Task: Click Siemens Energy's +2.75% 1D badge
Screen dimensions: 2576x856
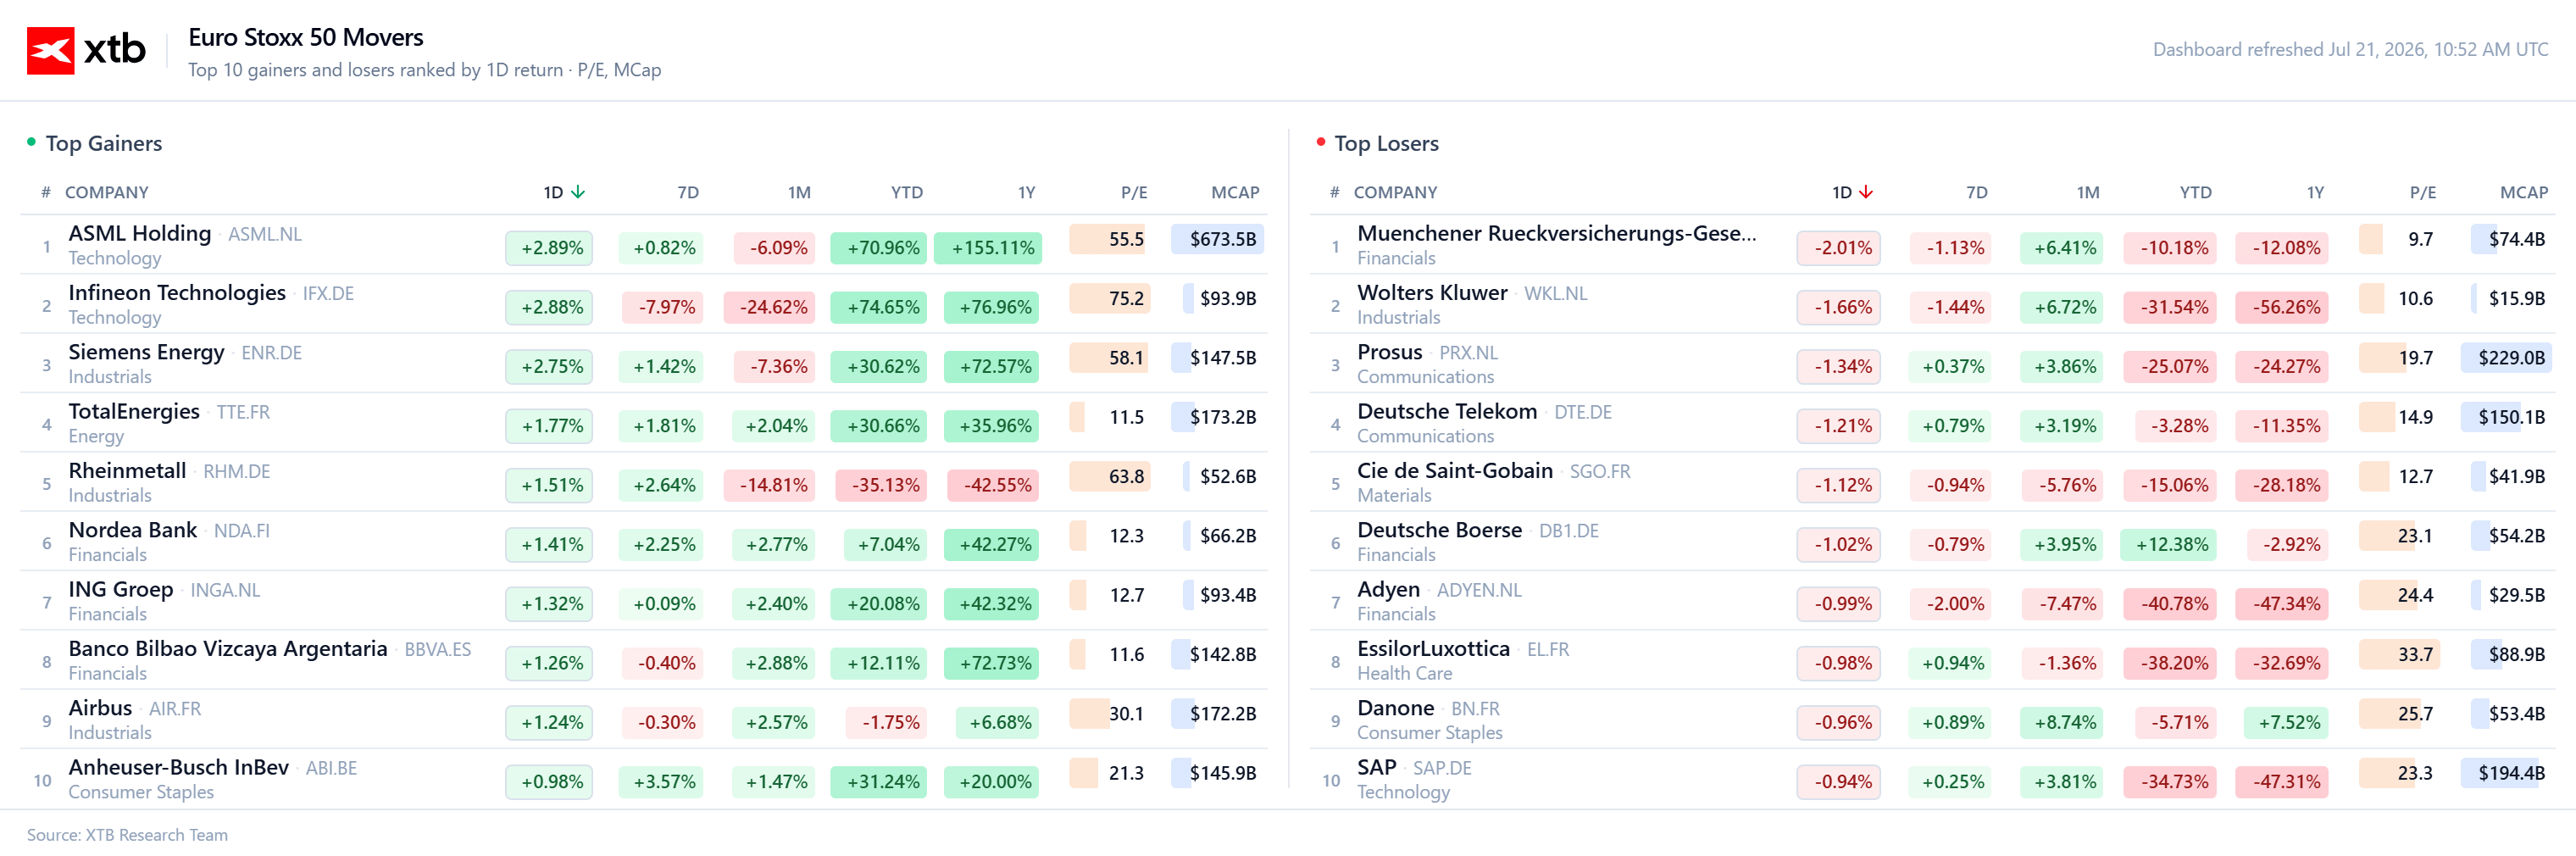Action: pos(551,367)
